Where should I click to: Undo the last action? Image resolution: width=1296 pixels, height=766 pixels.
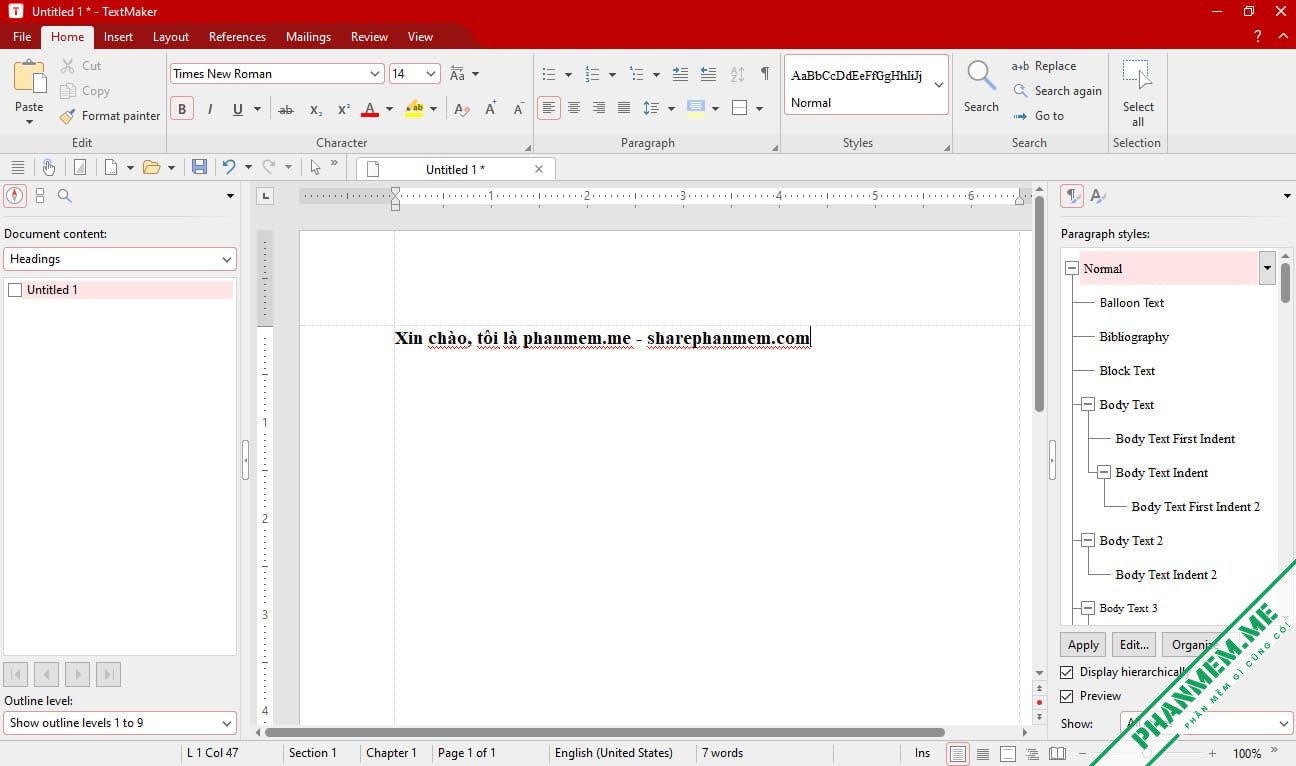coord(229,168)
